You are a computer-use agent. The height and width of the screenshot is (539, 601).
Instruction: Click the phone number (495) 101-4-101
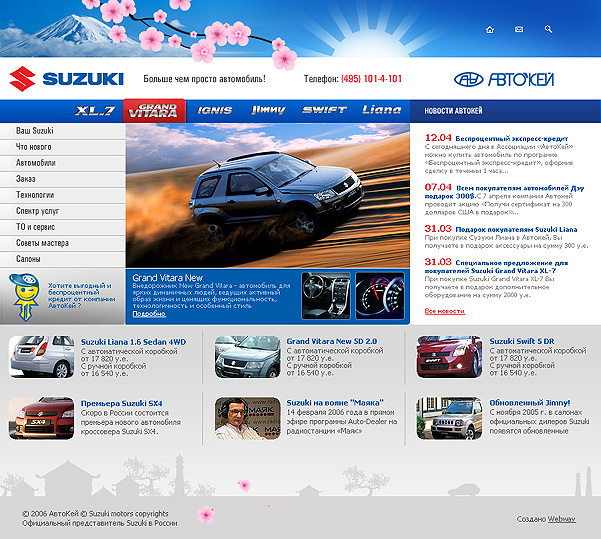(371, 79)
